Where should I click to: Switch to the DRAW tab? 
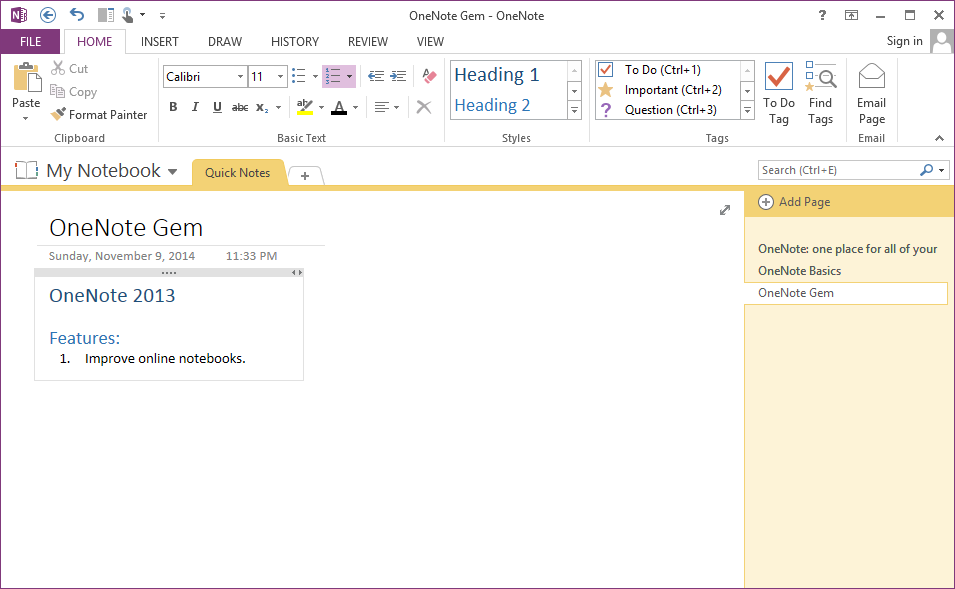click(x=225, y=41)
